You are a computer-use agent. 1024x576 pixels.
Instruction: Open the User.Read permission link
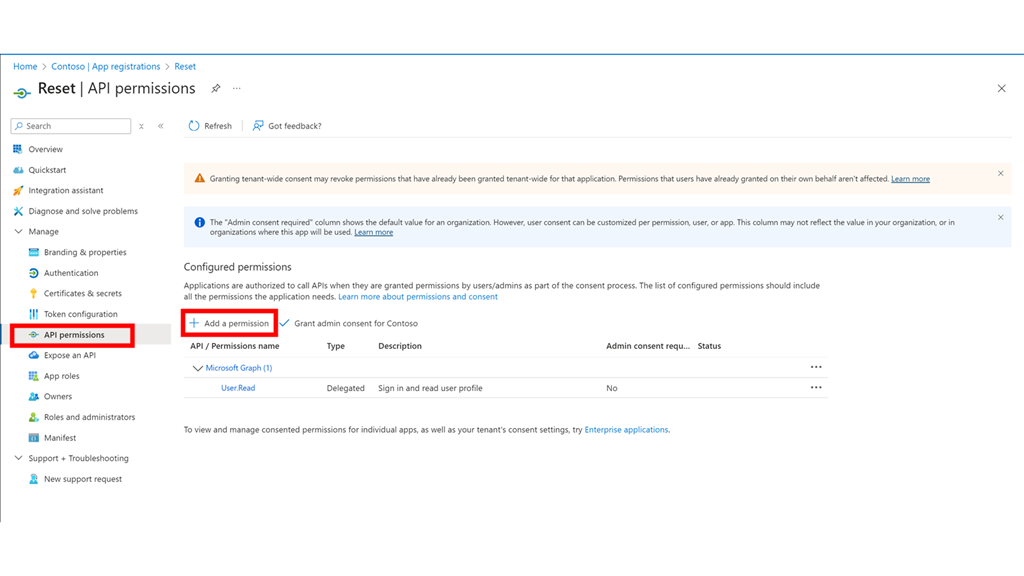pos(238,388)
